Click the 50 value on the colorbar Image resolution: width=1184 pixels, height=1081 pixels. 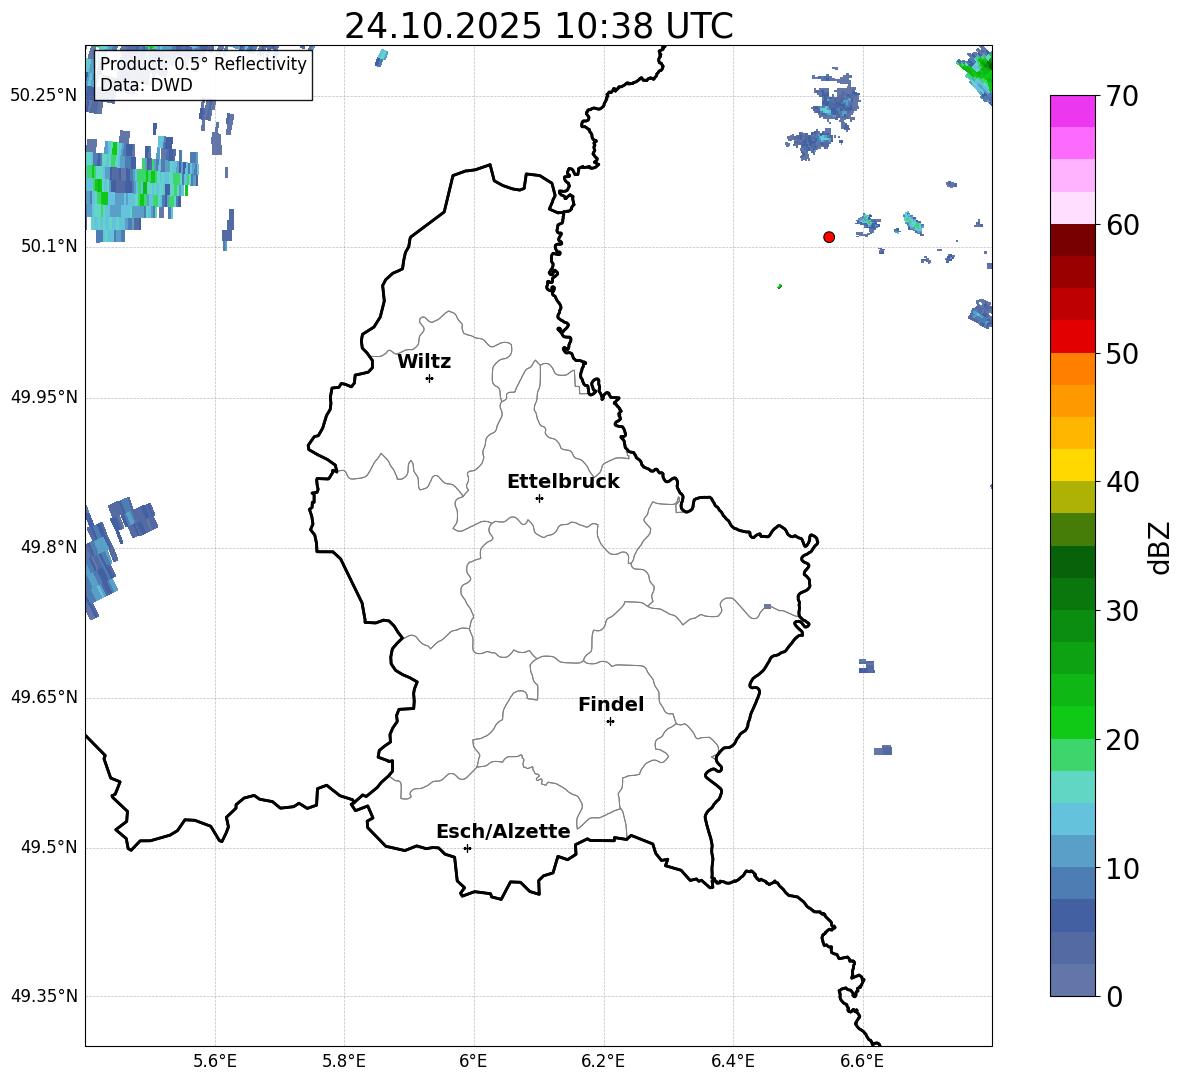click(1122, 354)
